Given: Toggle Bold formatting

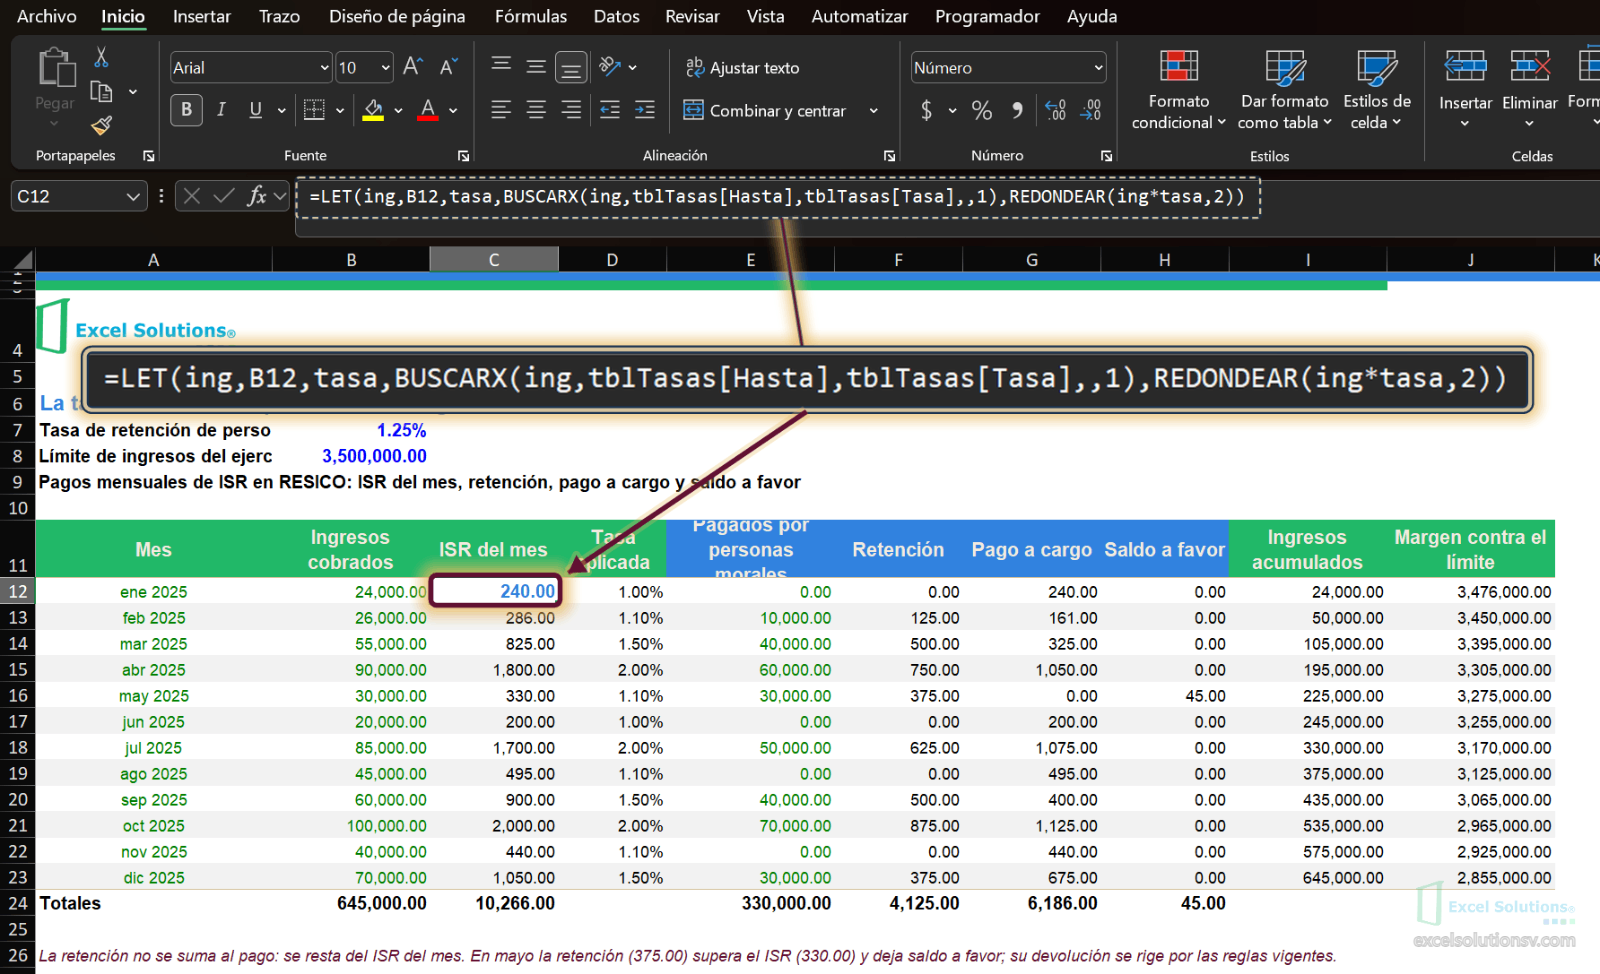Looking at the screenshot, I should pyautogui.click(x=186, y=110).
